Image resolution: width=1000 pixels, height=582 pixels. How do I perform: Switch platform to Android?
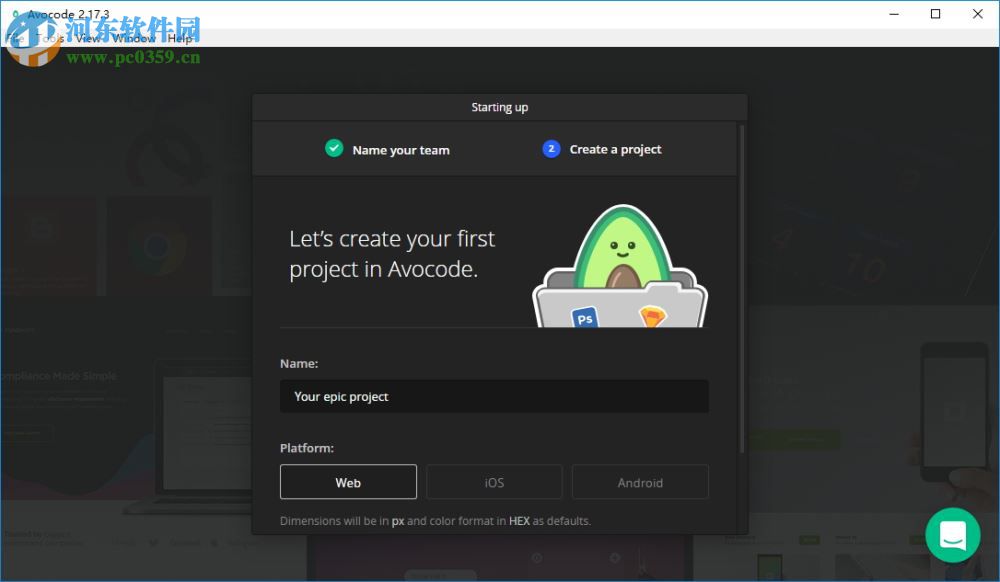click(x=640, y=482)
